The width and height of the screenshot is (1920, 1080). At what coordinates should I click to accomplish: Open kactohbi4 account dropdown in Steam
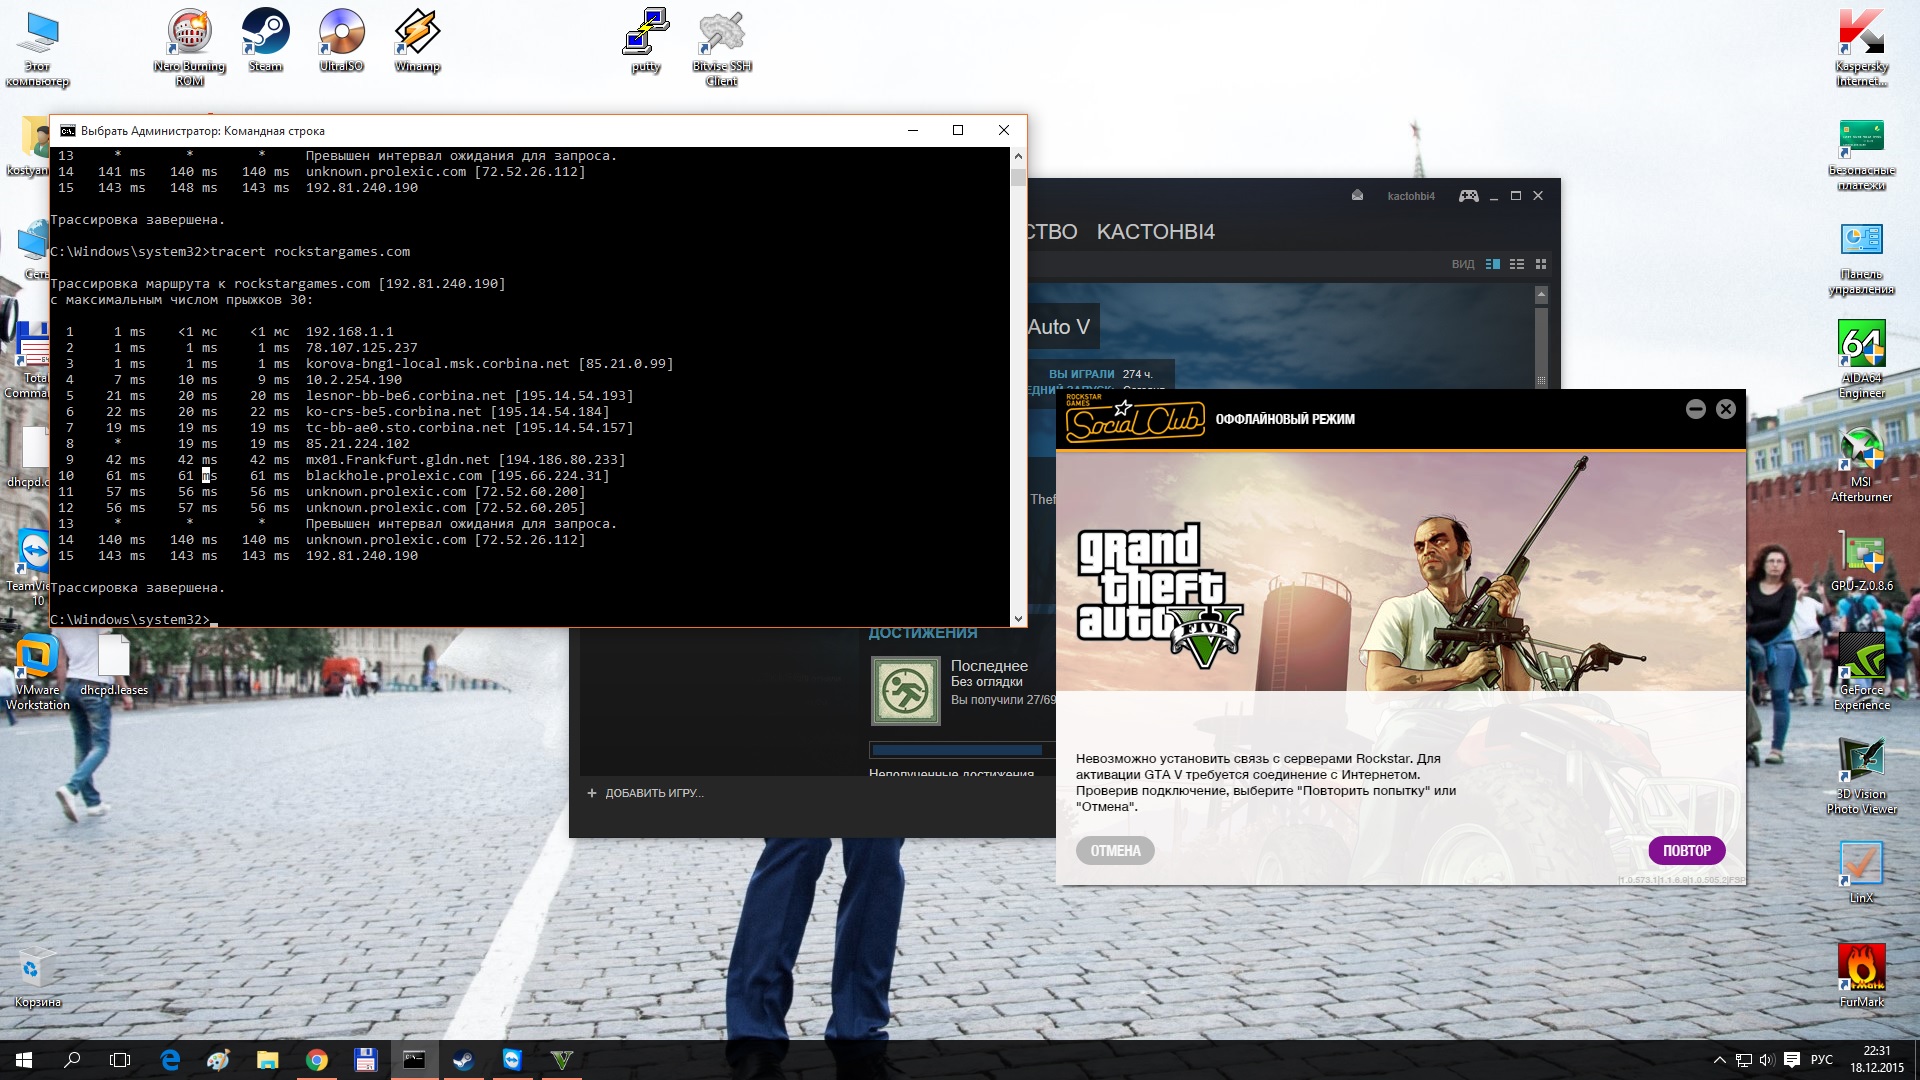pos(1410,196)
